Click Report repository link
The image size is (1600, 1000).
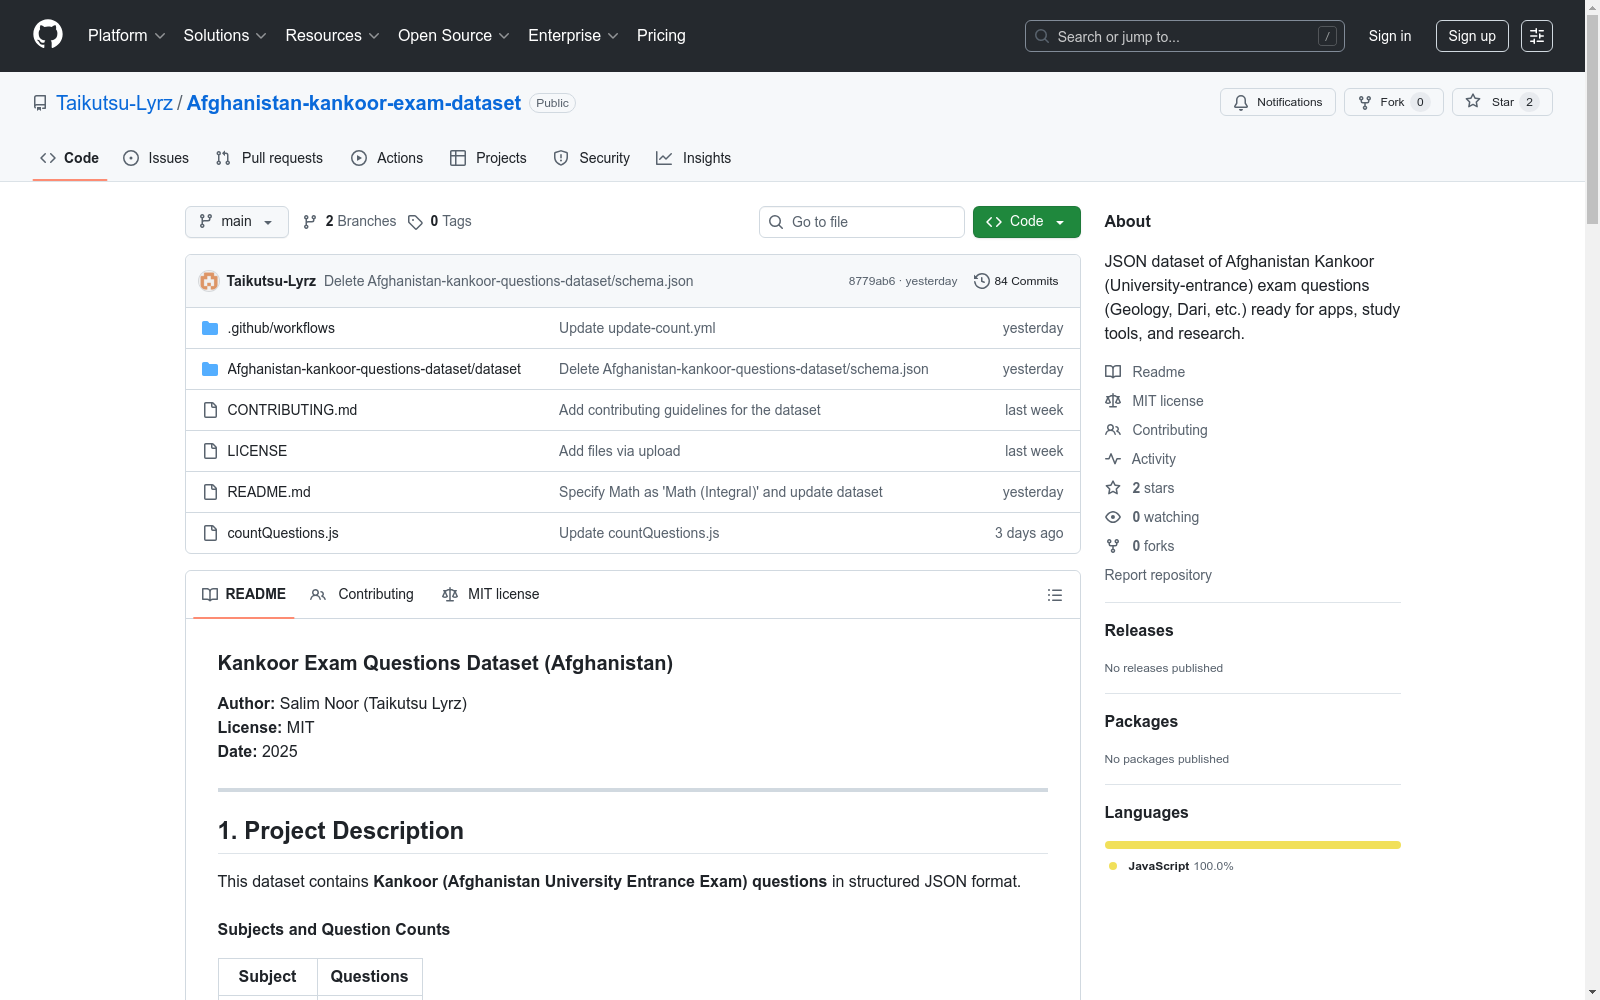click(x=1158, y=575)
